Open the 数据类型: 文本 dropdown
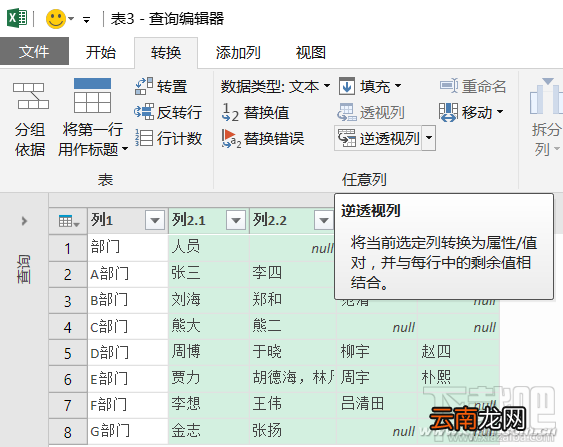The width and height of the screenshot is (563, 447). (275, 86)
